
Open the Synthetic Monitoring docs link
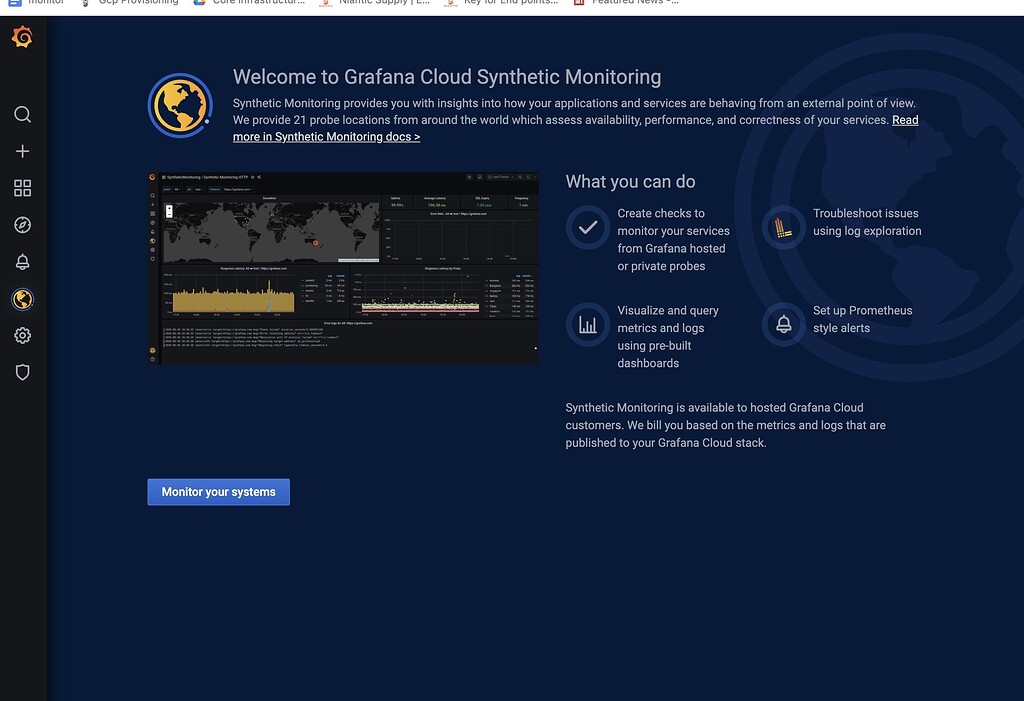(326, 136)
